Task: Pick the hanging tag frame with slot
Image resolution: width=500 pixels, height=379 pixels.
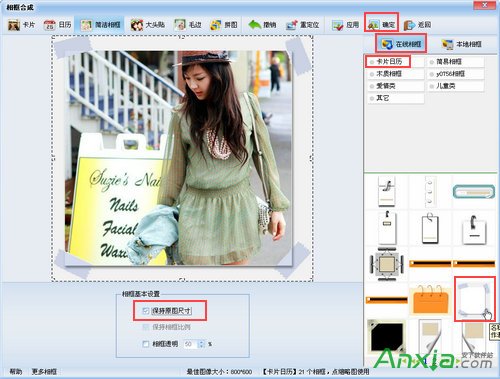Action: click(387, 228)
